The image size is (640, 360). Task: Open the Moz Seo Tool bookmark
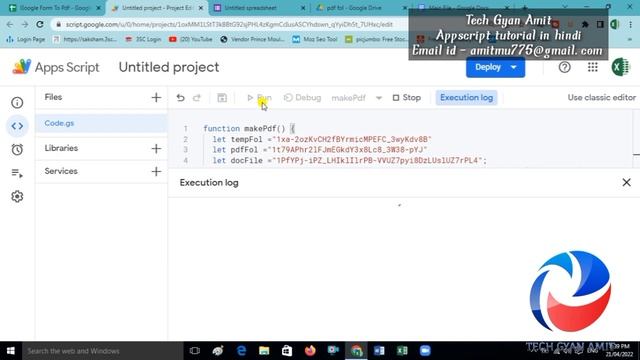pyautogui.click(x=315, y=39)
